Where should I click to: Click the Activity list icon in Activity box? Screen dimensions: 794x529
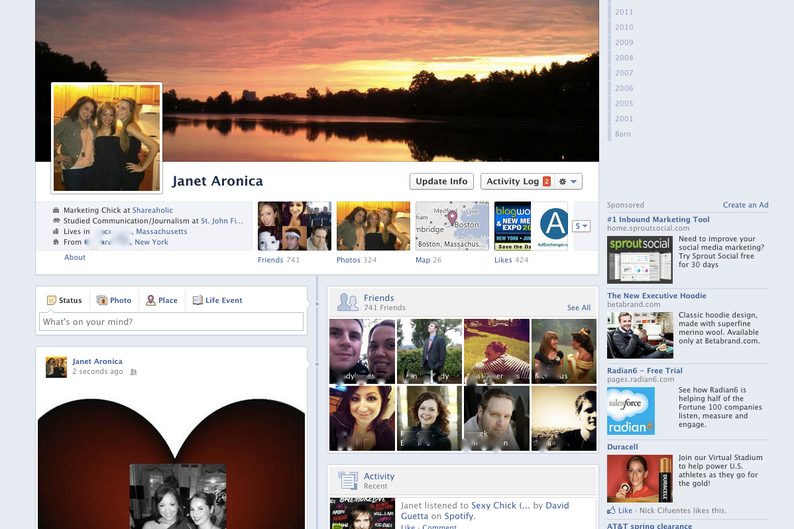348,480
